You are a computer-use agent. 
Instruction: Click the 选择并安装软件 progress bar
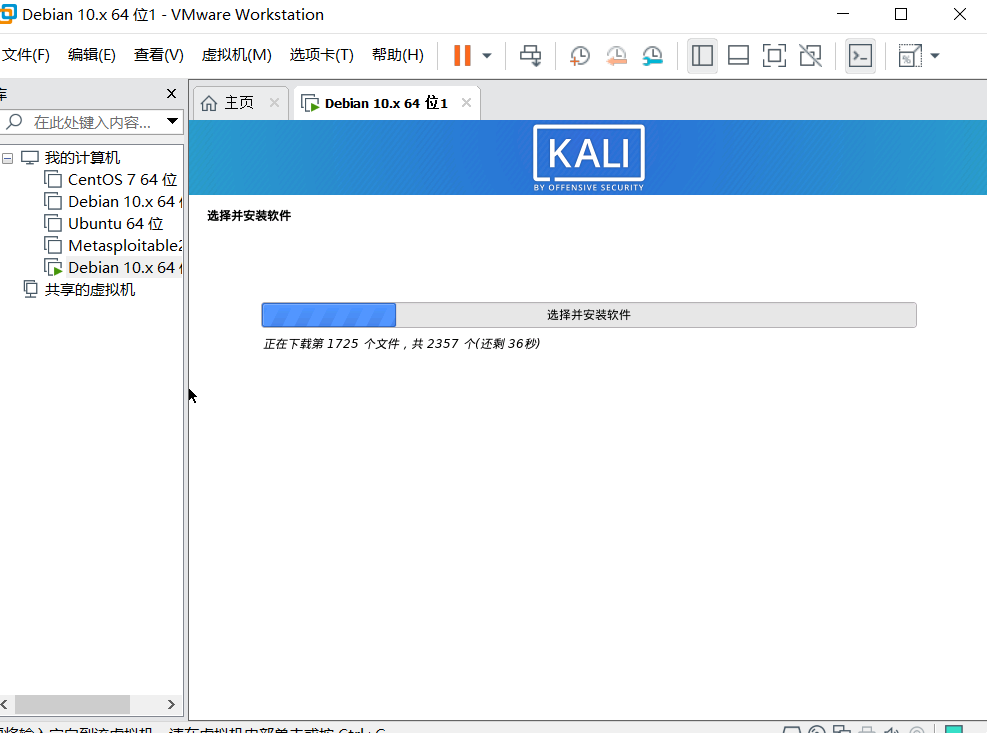click(589, 315)
